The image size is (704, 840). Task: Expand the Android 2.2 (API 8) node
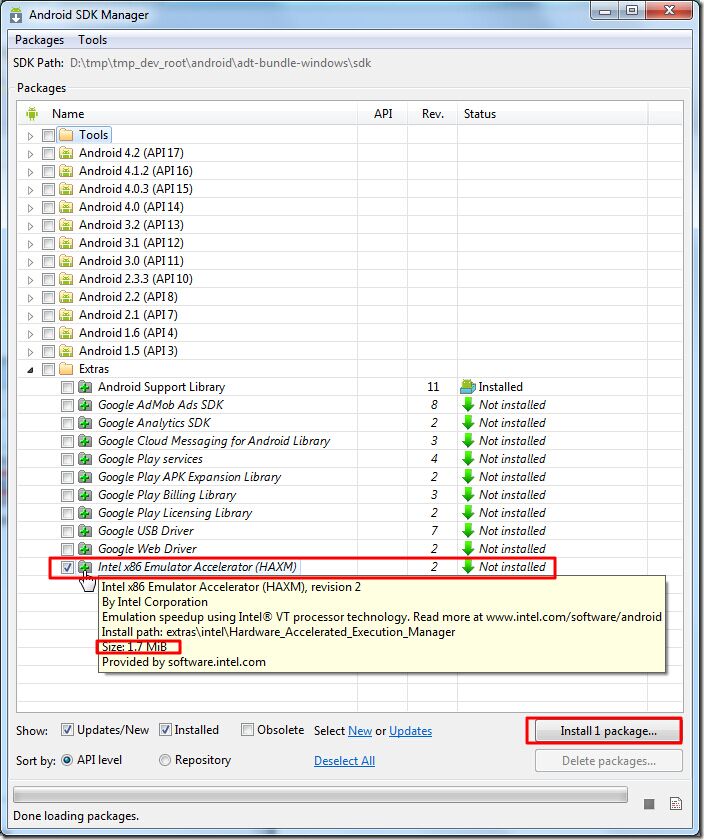[x=31, y=298]
